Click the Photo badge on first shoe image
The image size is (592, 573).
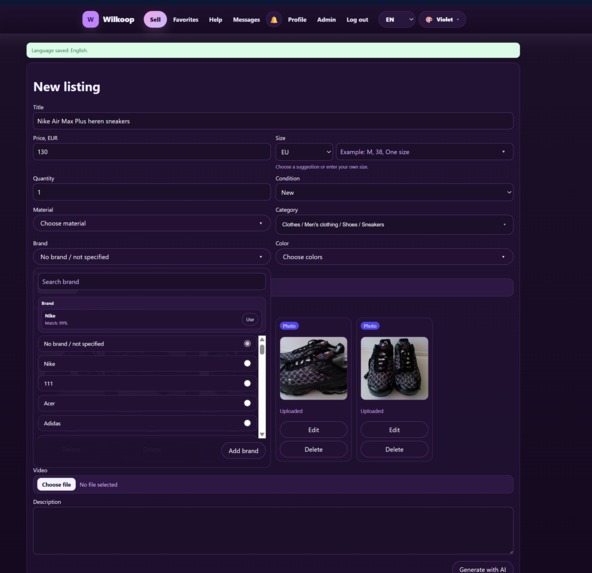(289, 326)
